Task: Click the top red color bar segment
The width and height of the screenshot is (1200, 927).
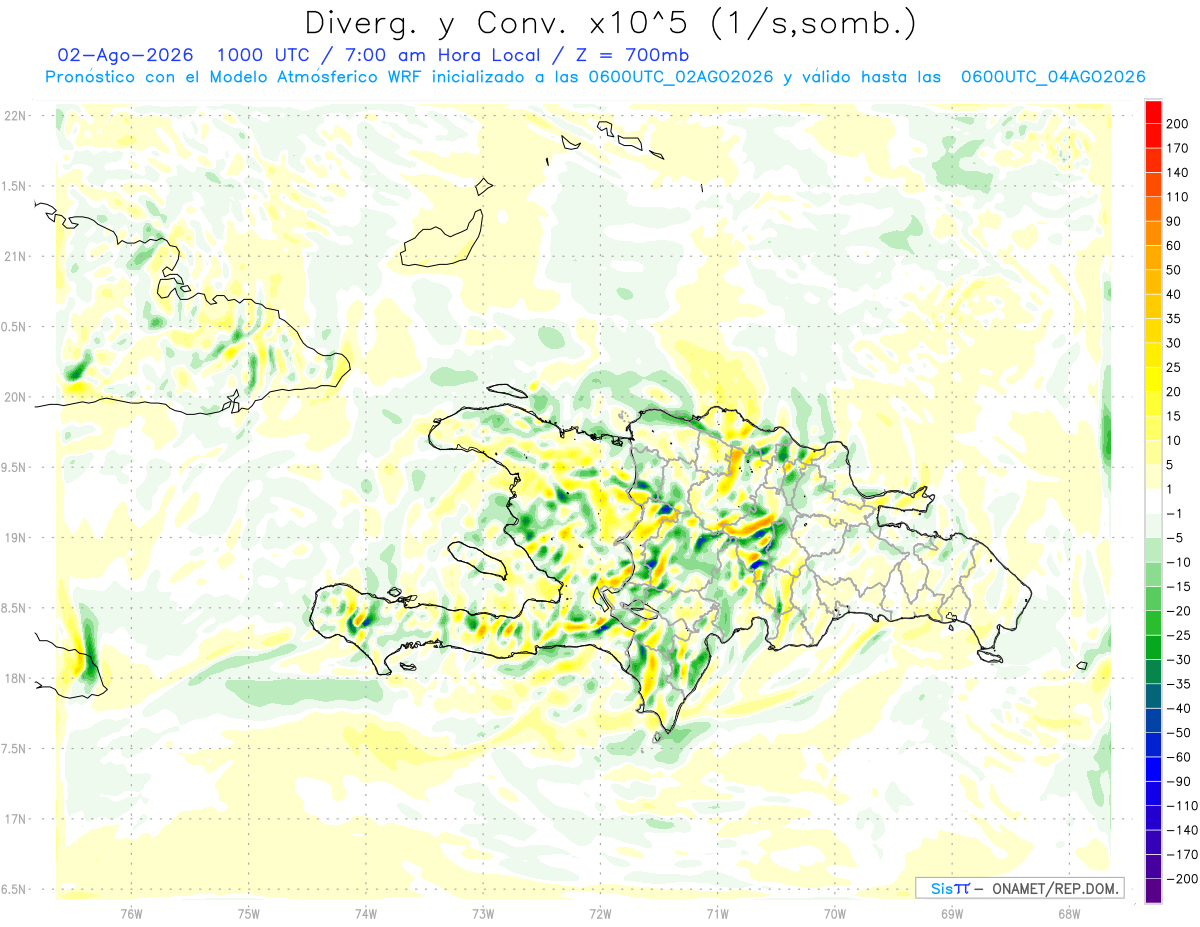Action: [1153, 112]
